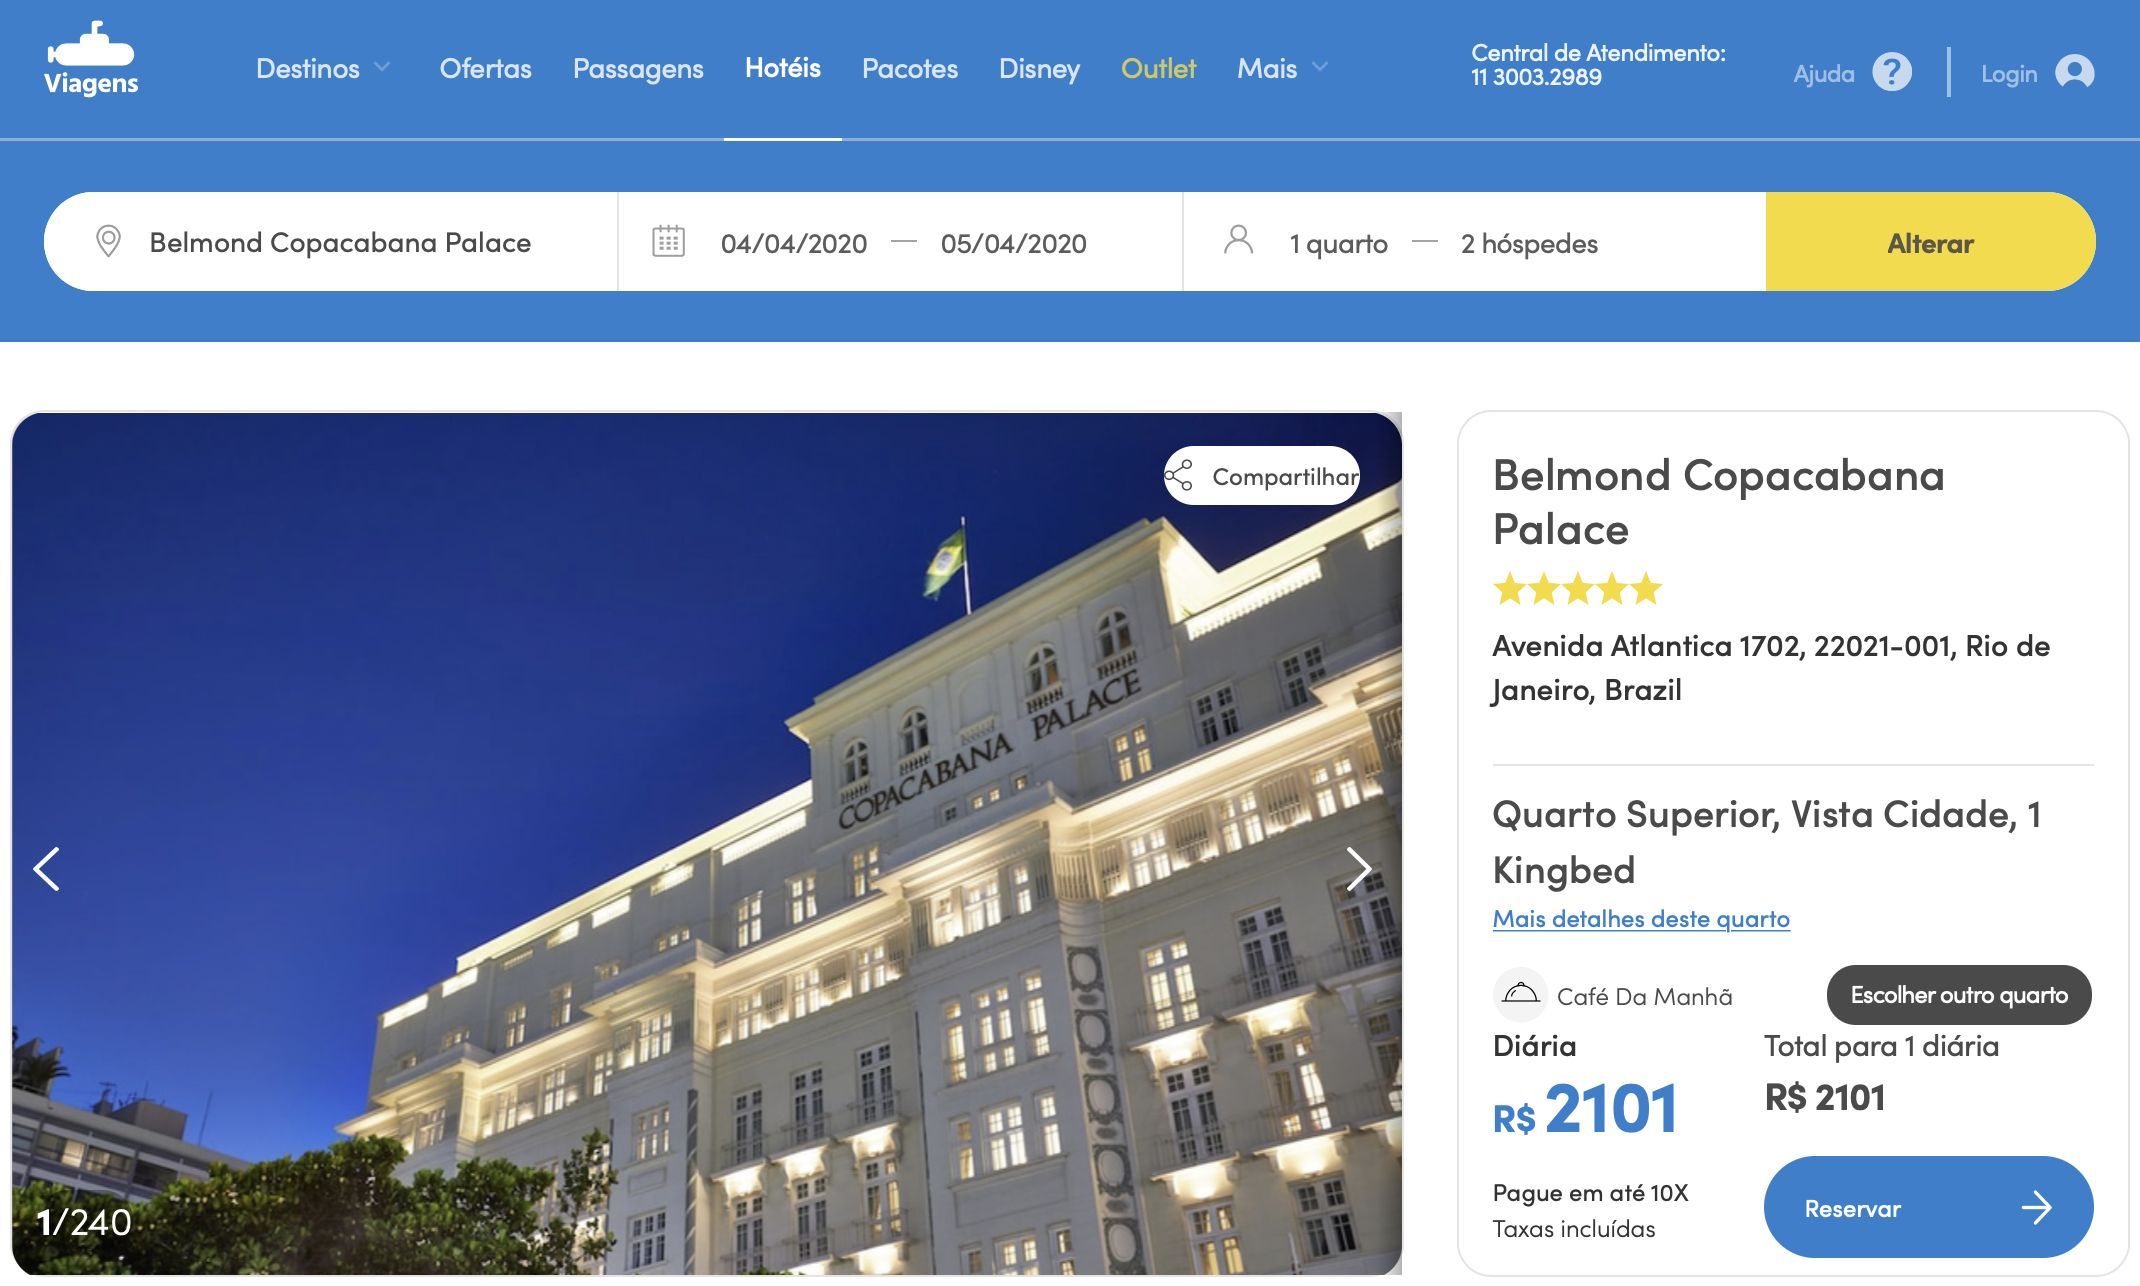Click the Login user avatar icon
This screenshot has width=2140, height=1286.
tap(2074, 72)
